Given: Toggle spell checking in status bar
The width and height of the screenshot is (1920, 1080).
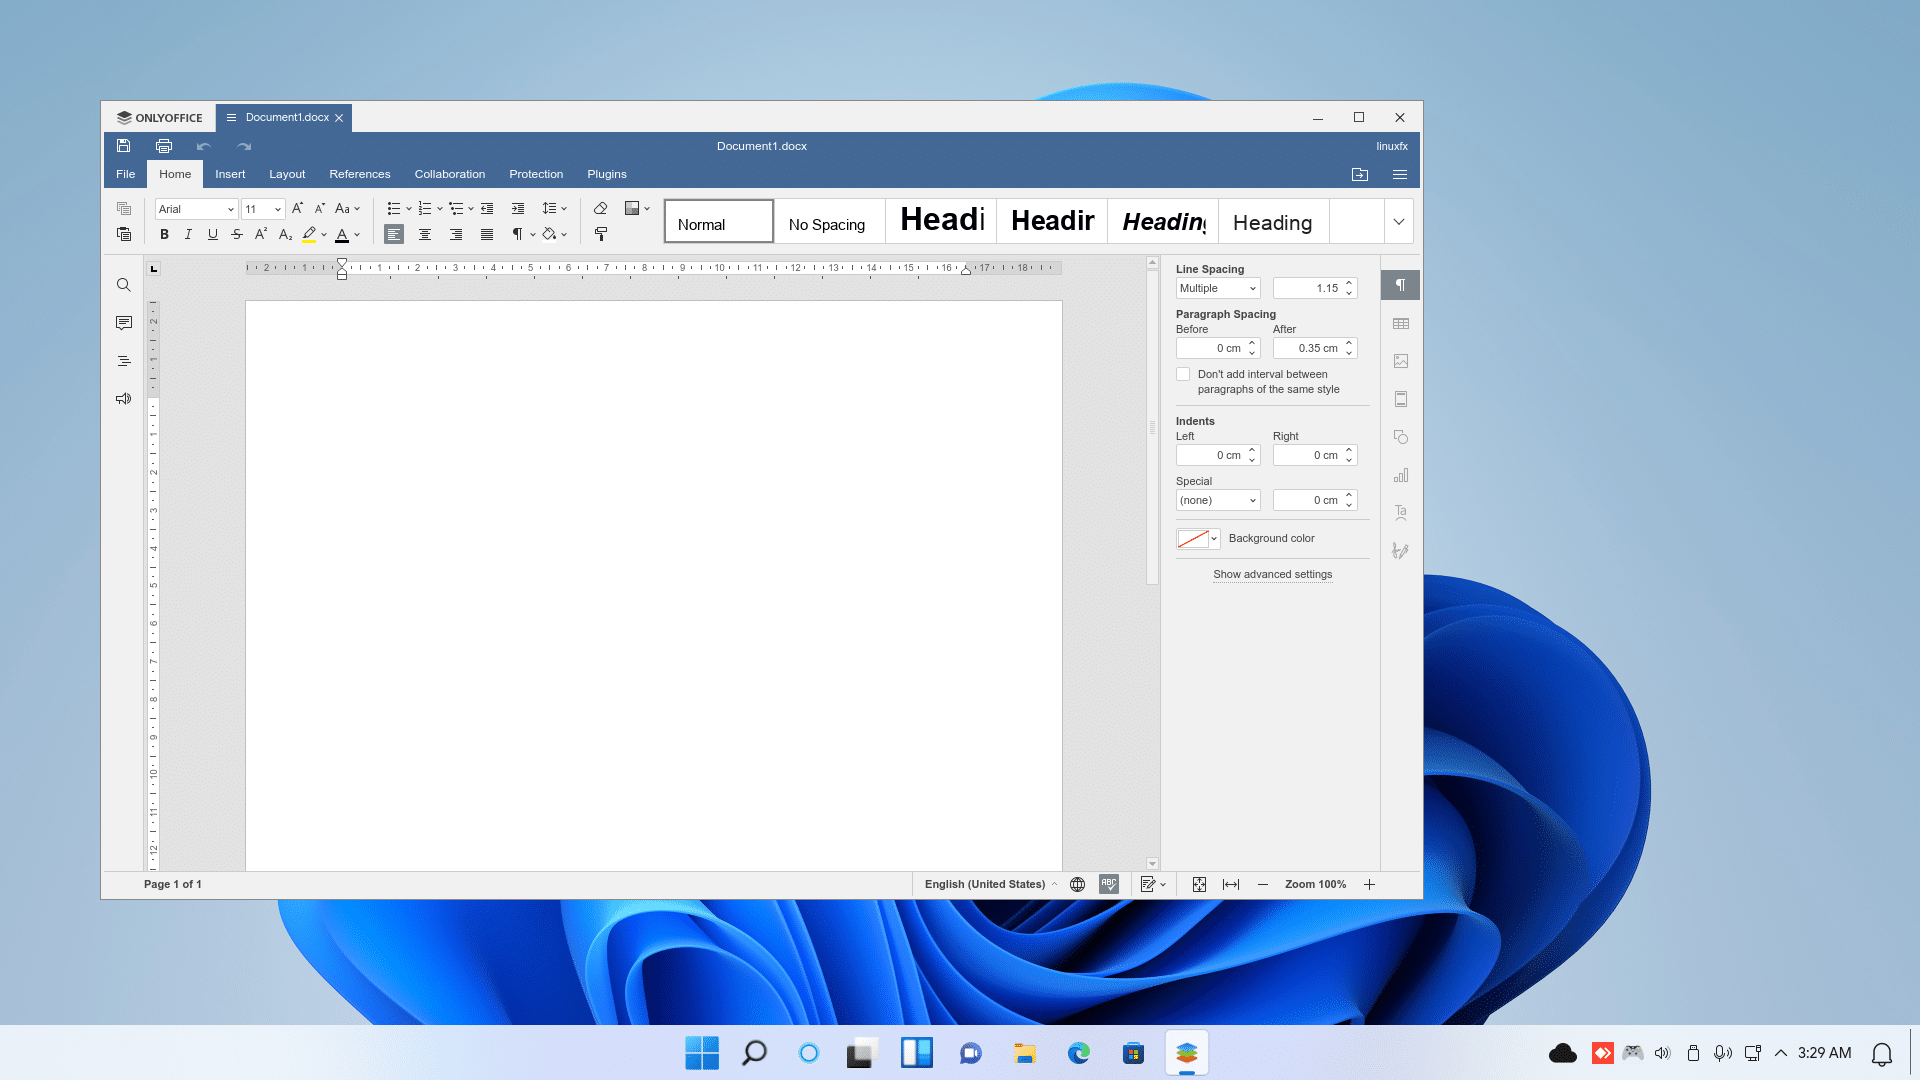Looking at the screenshot, I should coord(1109,884).
